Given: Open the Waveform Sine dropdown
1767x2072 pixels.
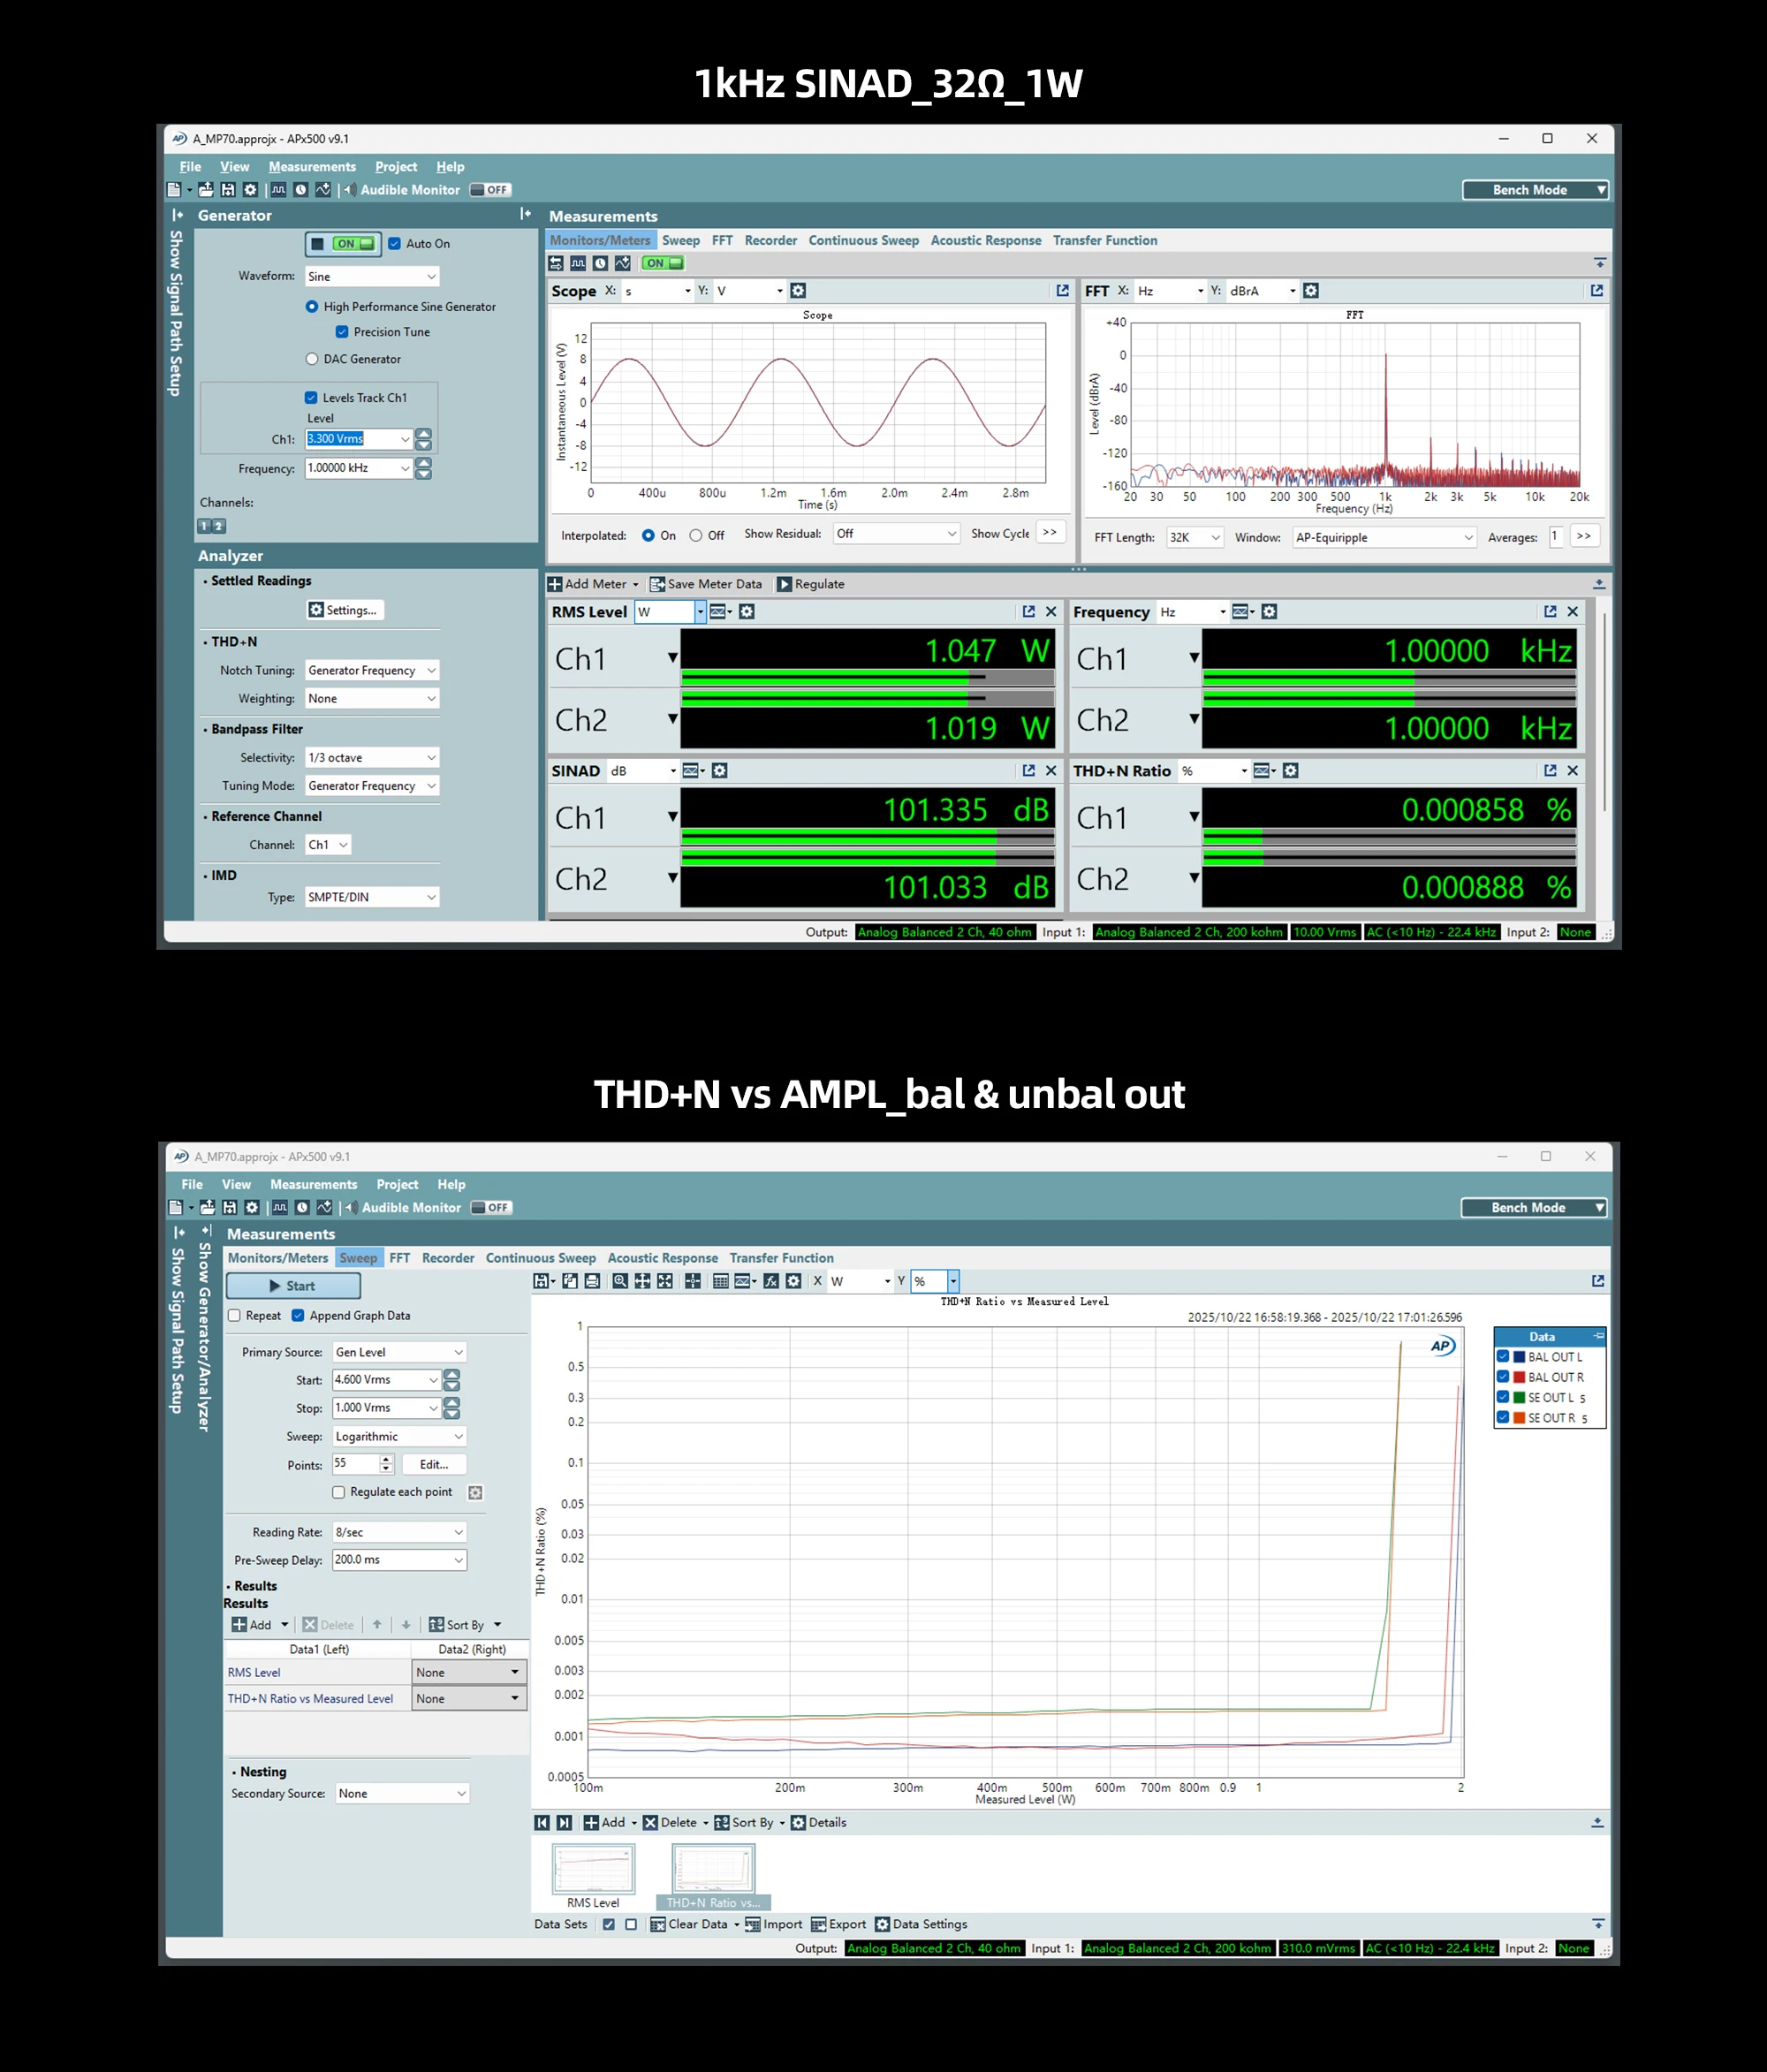Looking at the screenshot, I should click(x=371, y=276).
